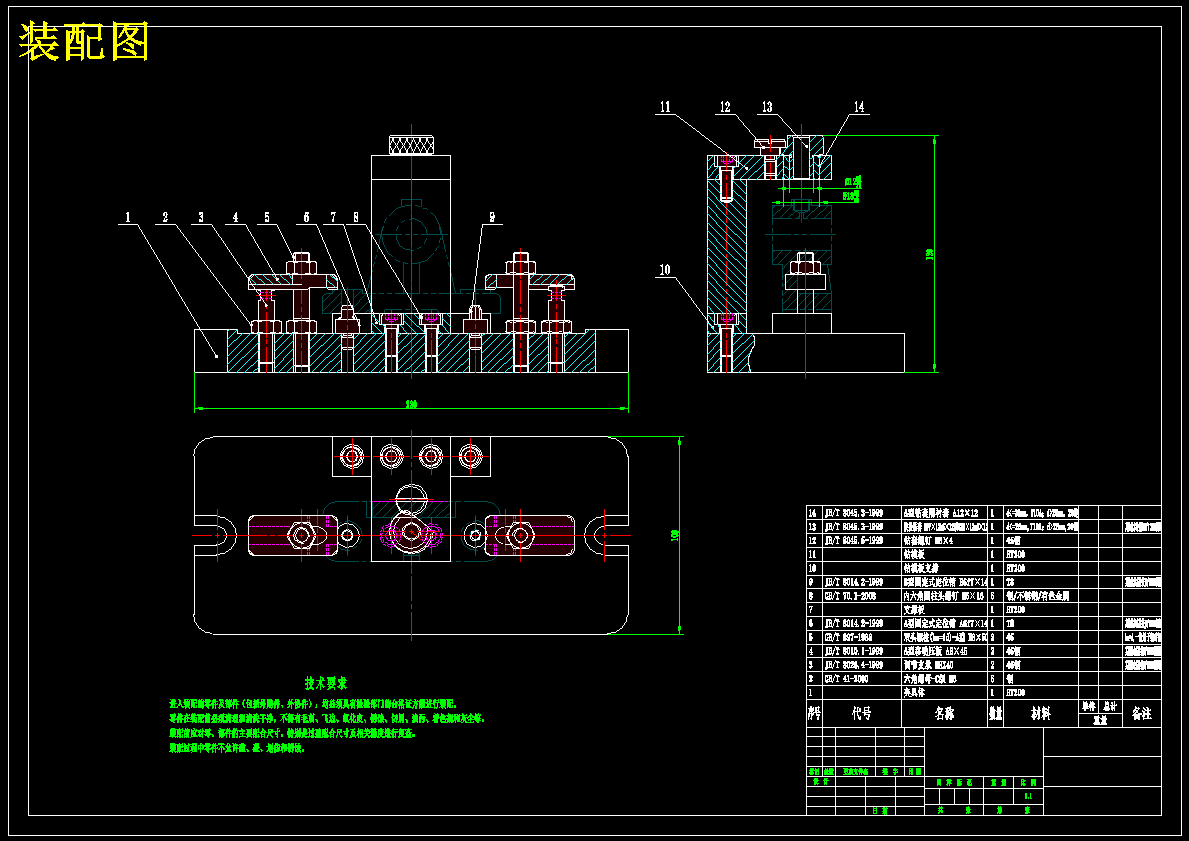This screenshot has height=841, width=1189.
Task: Pick callout number 5 above the front view
Action: click(267, 218)
